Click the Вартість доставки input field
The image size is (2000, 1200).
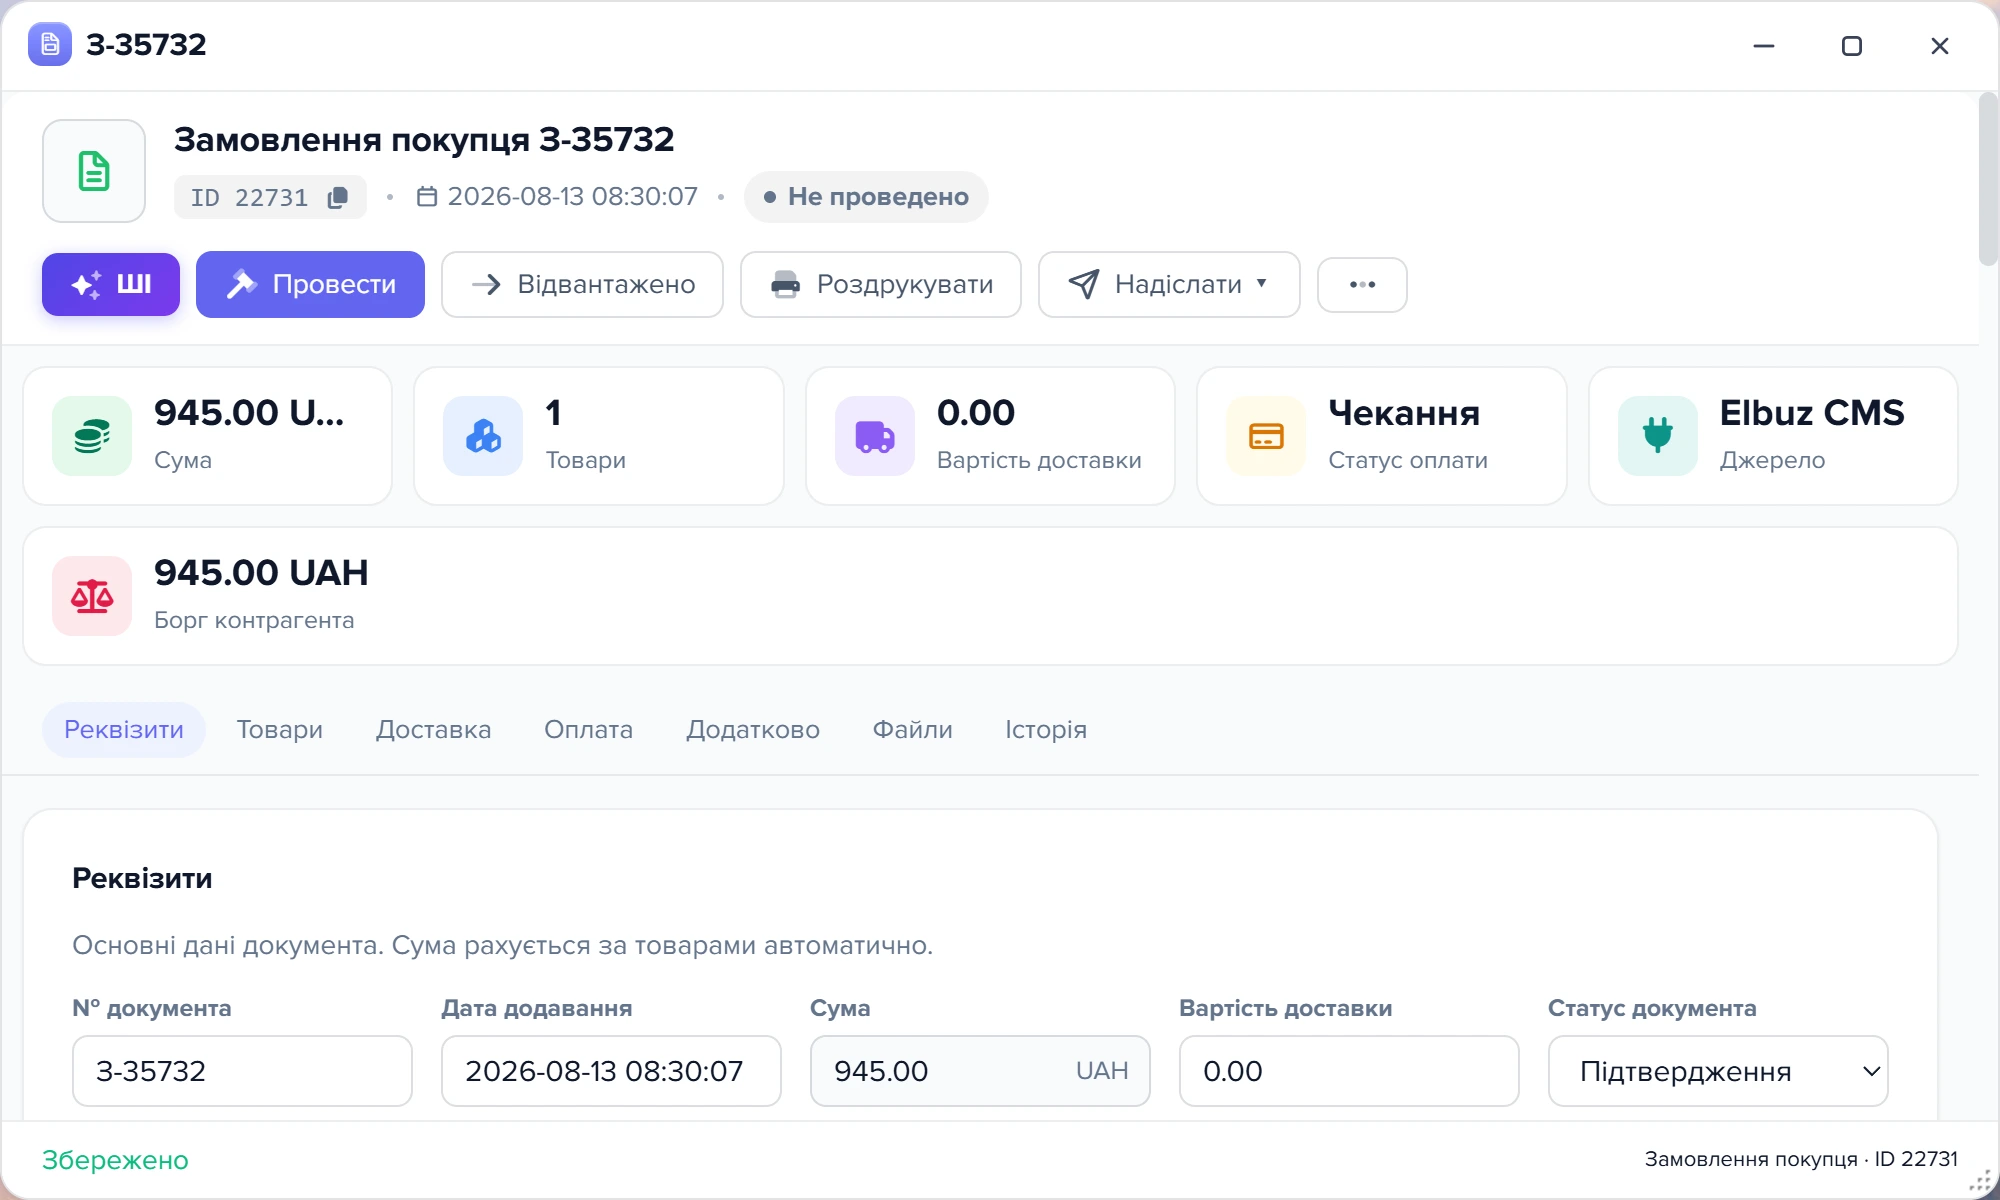tap(1349, 1071)
